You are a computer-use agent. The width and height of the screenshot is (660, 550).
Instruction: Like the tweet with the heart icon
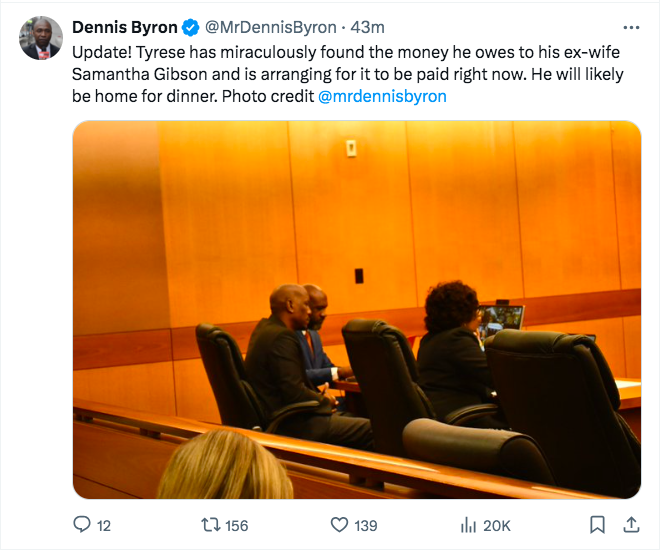339,525
